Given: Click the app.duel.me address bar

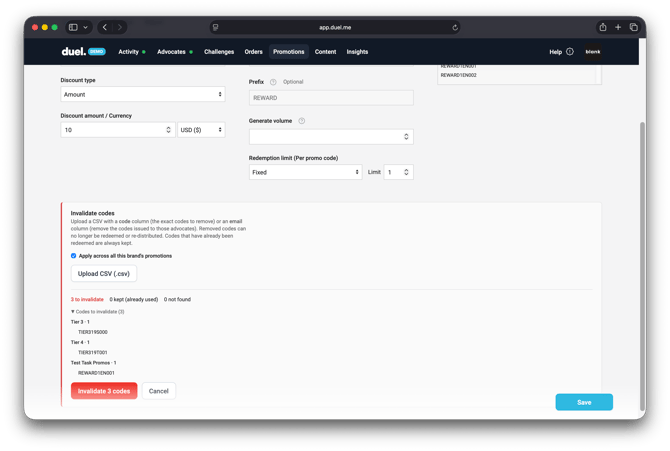Looking at the screenshot, I should click(335, 27).
